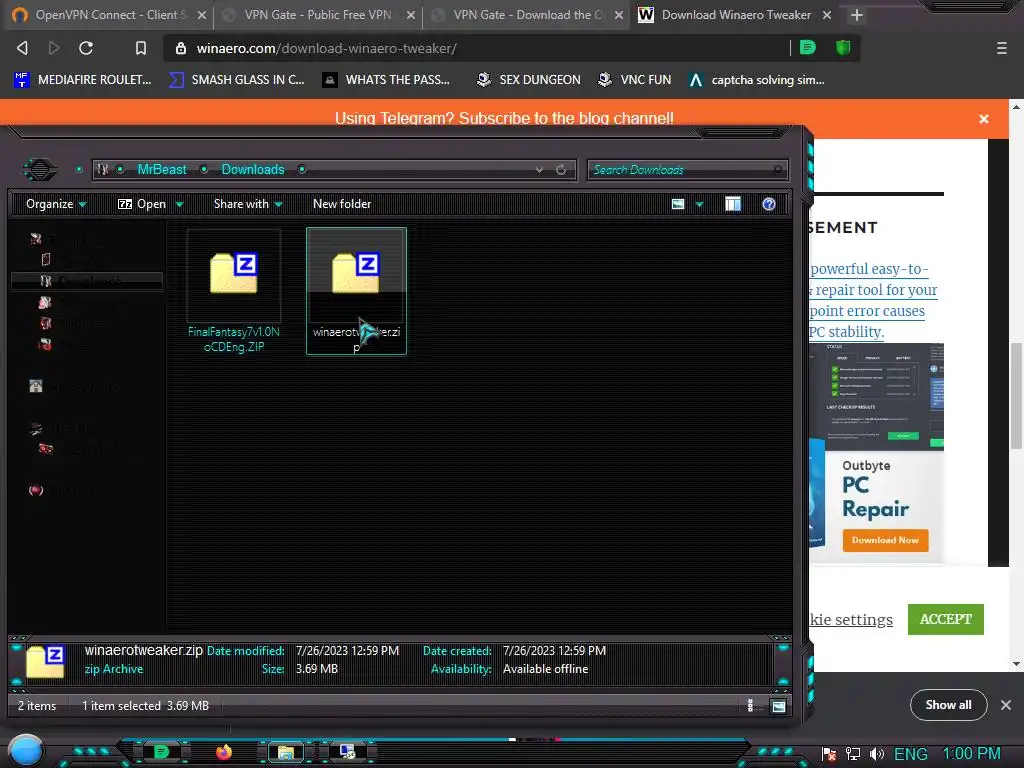Click Open with 7-Zip button
Screen dimensions: 1024x768
tap(142, 204)
